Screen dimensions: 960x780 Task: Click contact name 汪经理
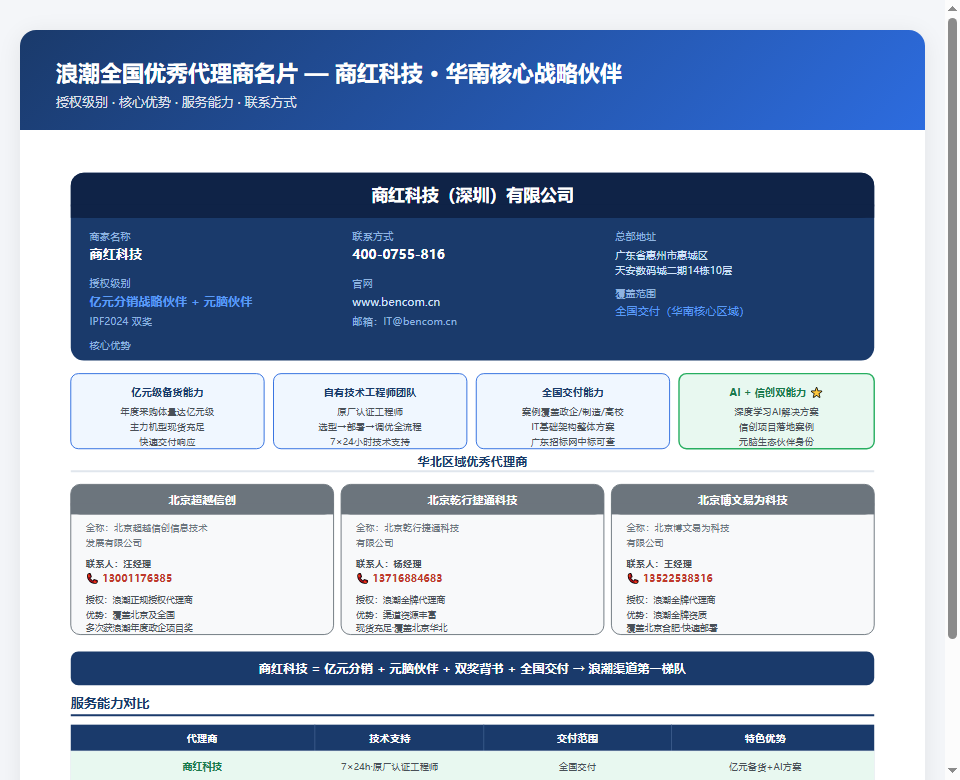(x=137, y=564)
